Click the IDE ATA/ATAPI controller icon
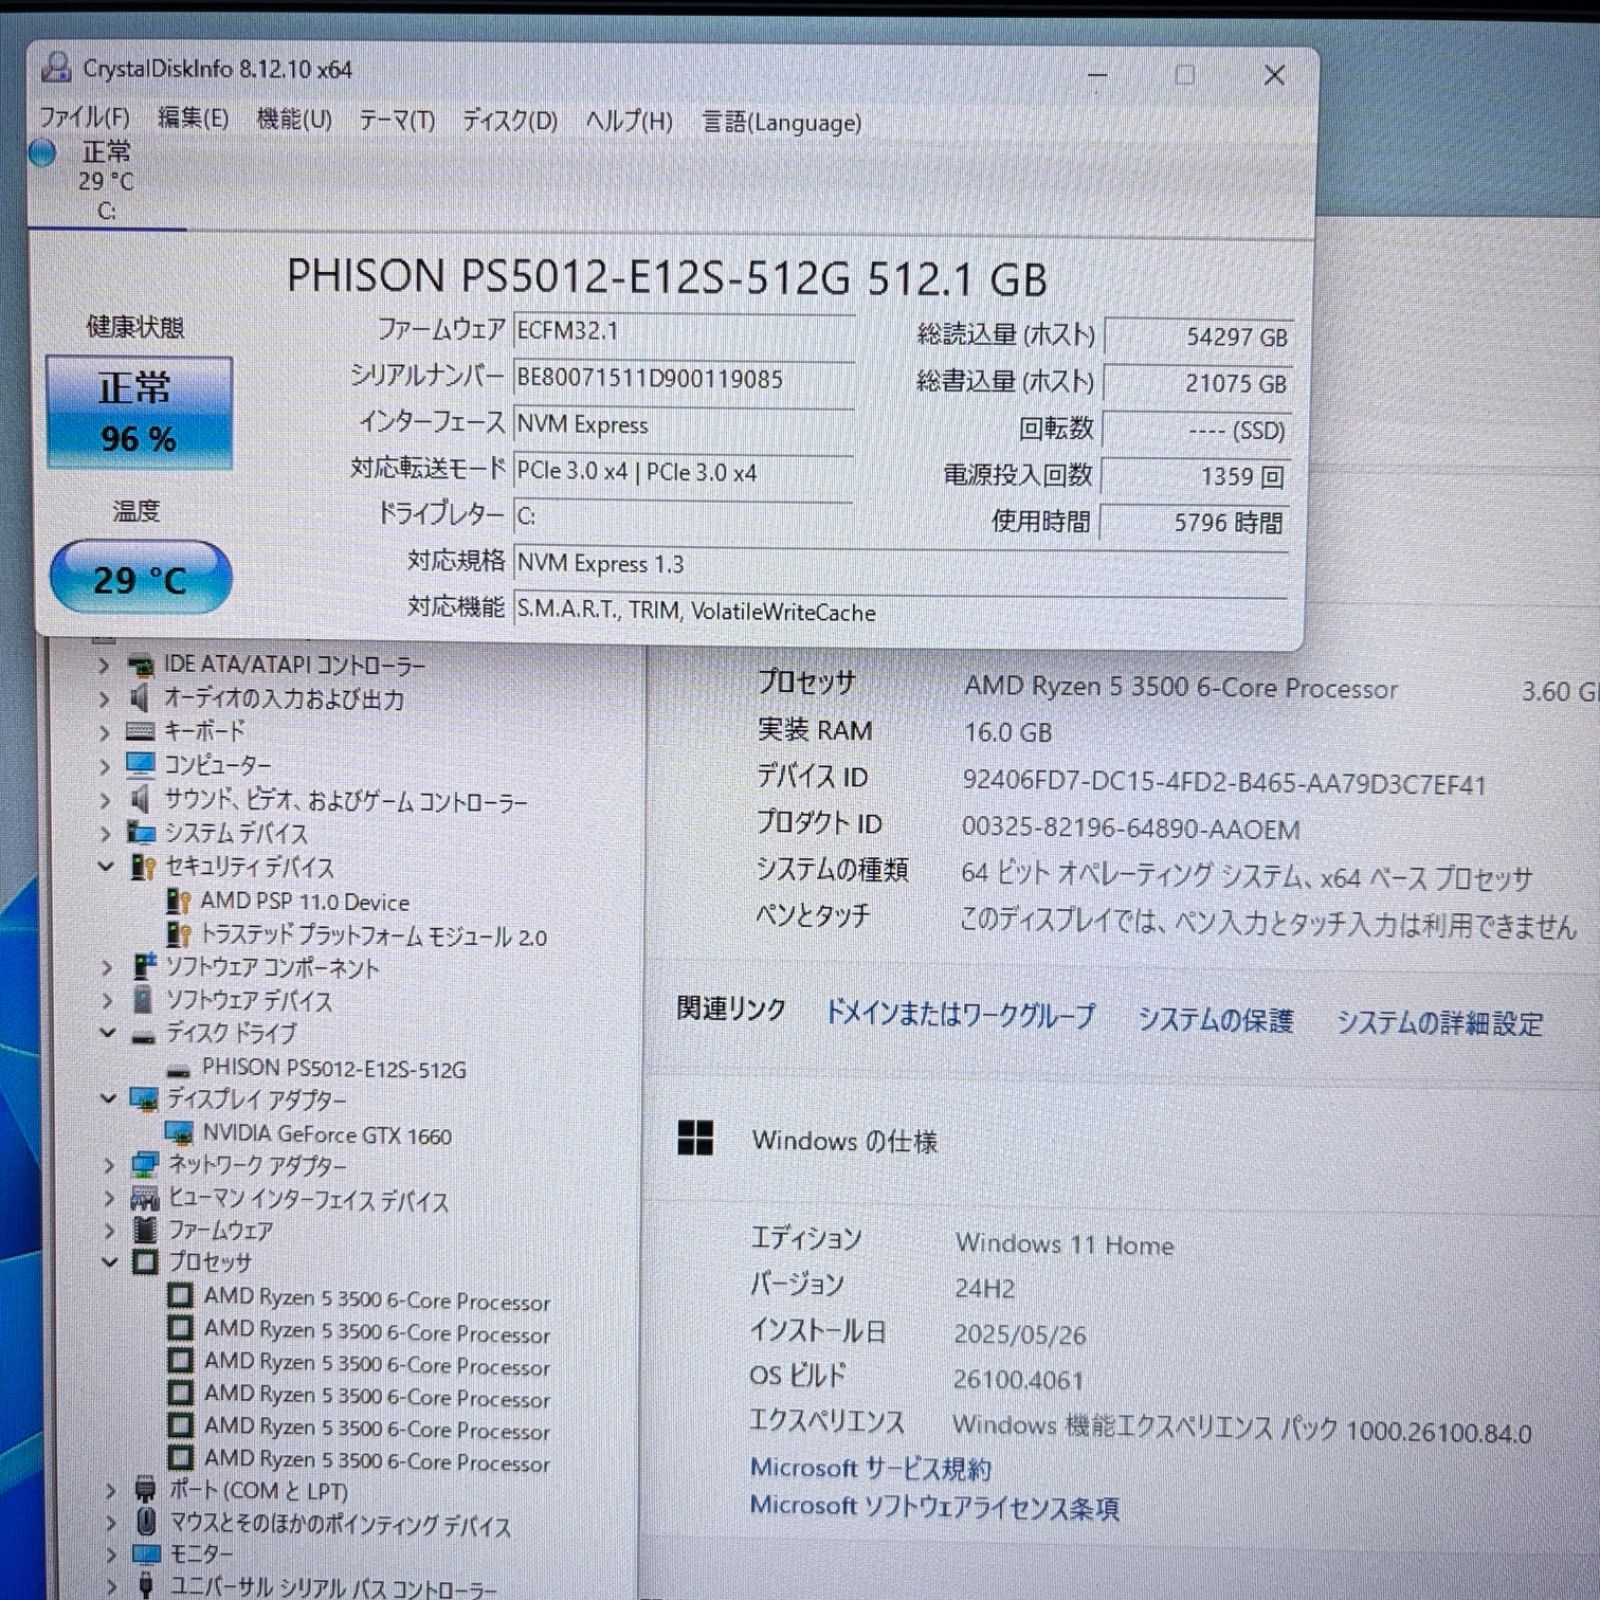The height and width of the screenshot is (1600, 1600). coord(139,665)
